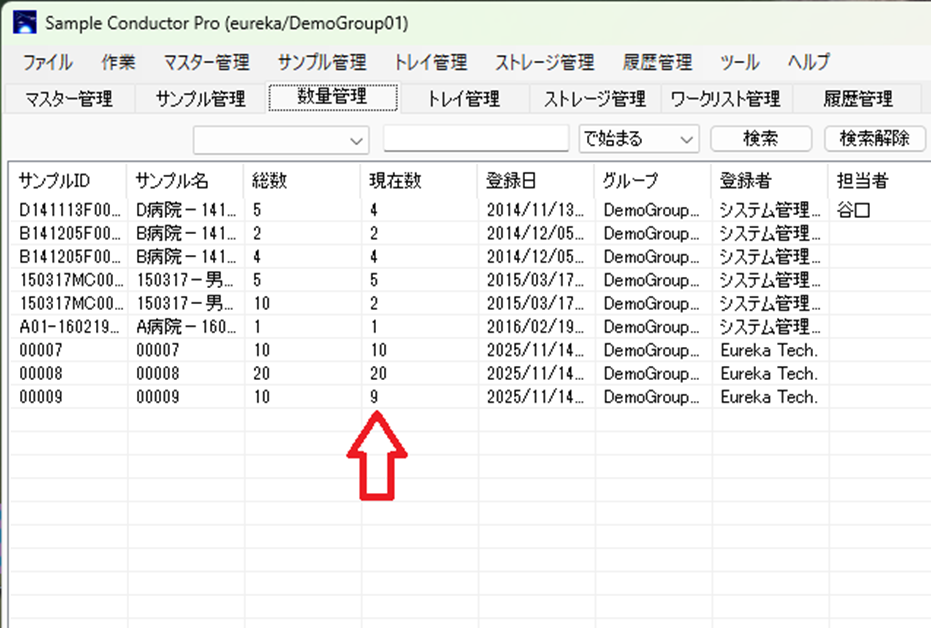Sort by the サンプルID column header
The width and height of the screenshot is (931, 628).
[55, 181]
